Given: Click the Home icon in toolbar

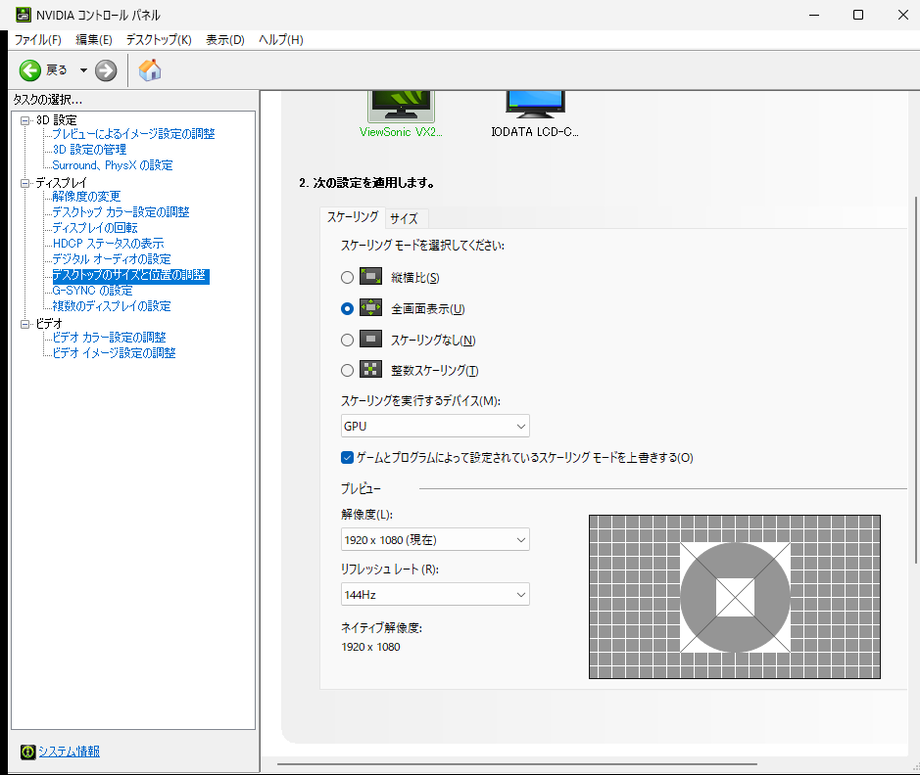Looking at the screenshot, I should pos(150,70).
